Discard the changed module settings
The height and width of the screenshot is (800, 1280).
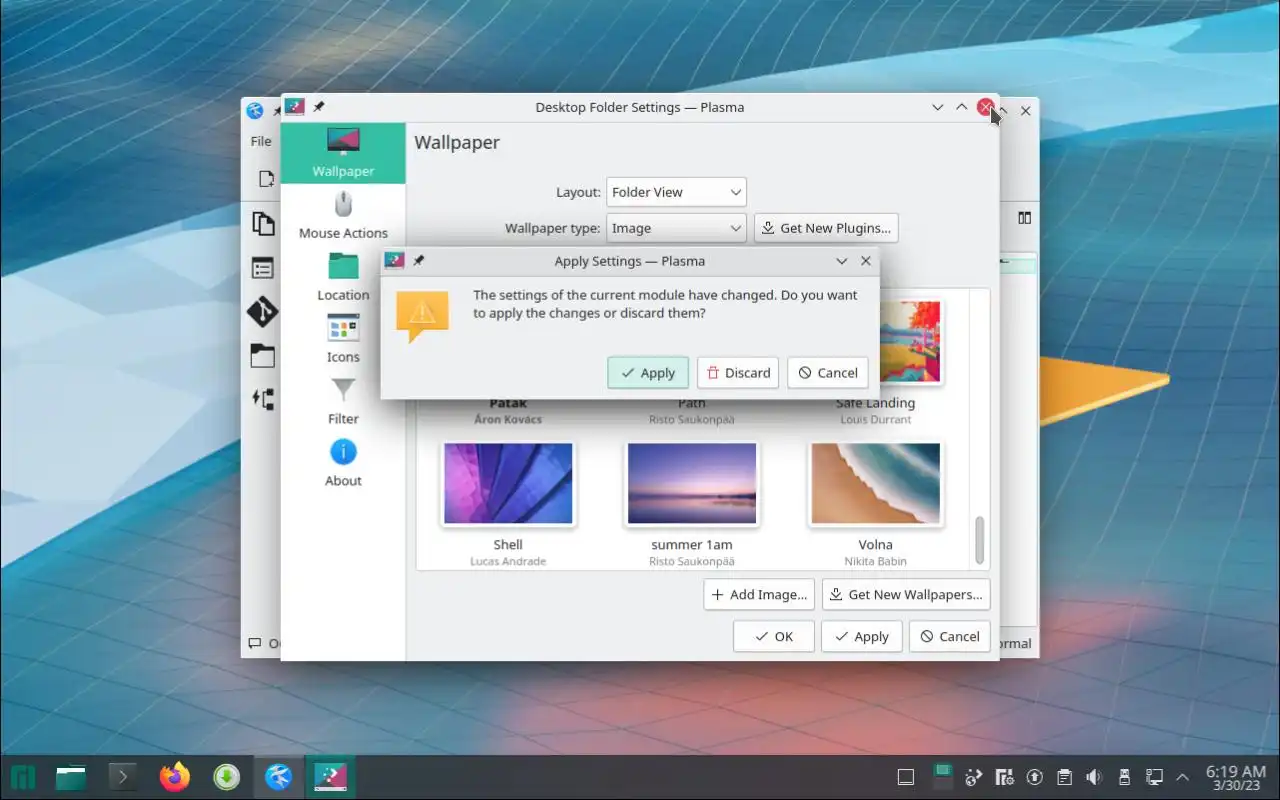[x=738, y=373]
